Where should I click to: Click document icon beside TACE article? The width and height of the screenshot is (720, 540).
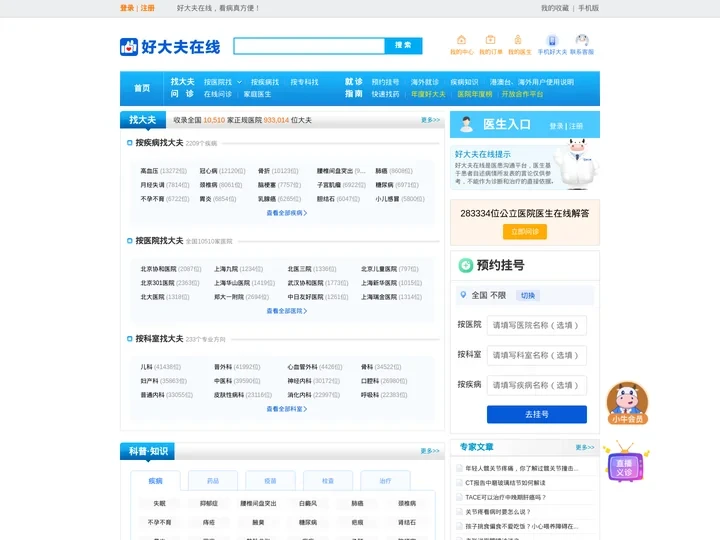459,497
